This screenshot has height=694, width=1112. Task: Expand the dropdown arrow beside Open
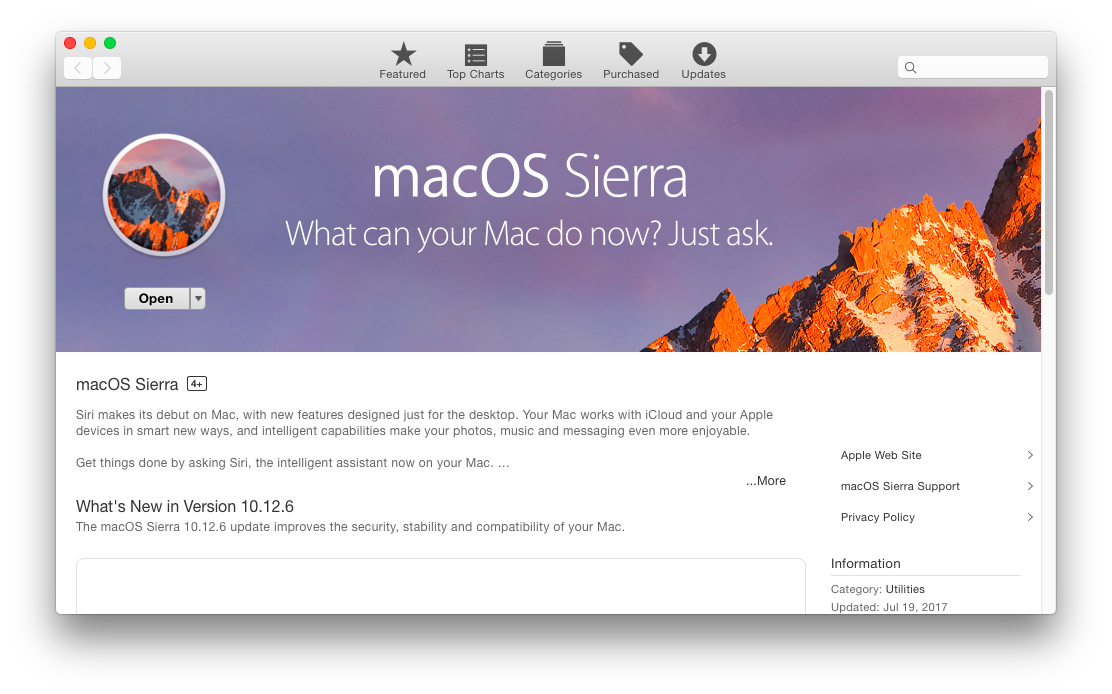[x=199, y=298]
